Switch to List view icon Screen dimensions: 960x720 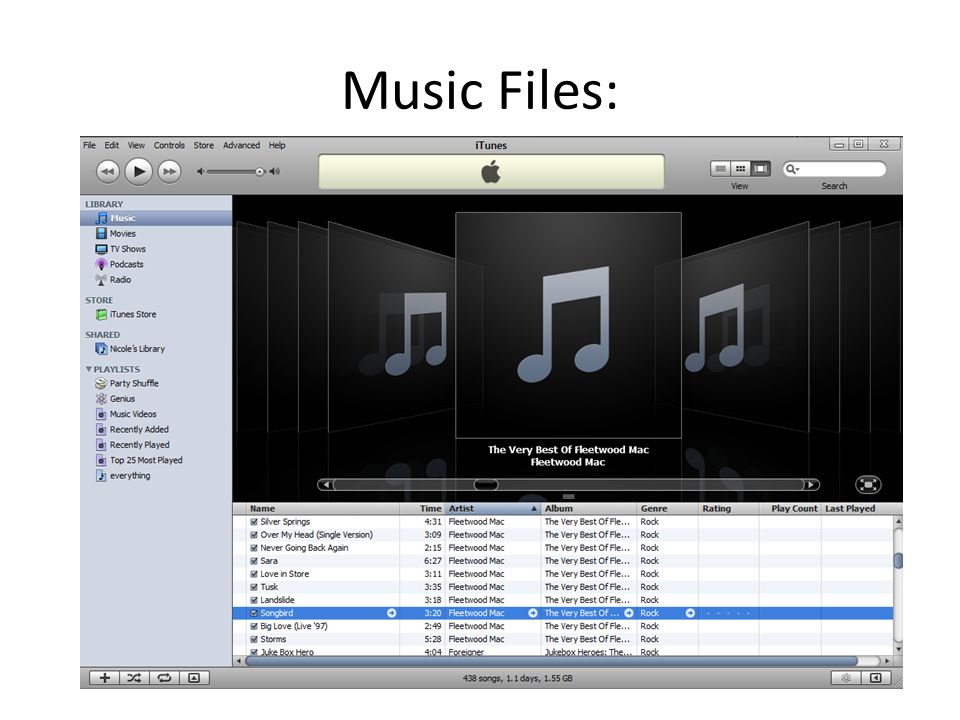click(721, 169)
